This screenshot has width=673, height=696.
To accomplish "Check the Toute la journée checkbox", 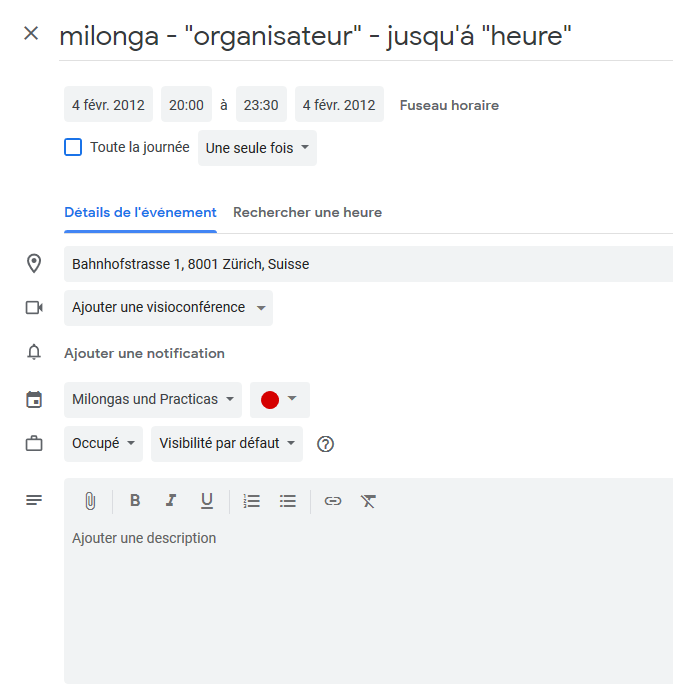I will tap(73, 147).
